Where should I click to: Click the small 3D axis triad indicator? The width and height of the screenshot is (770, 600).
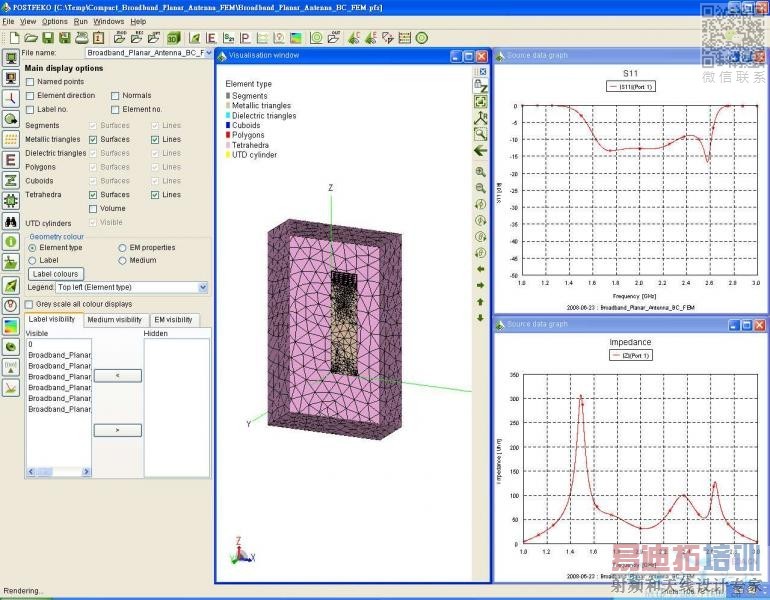point(242,550)
